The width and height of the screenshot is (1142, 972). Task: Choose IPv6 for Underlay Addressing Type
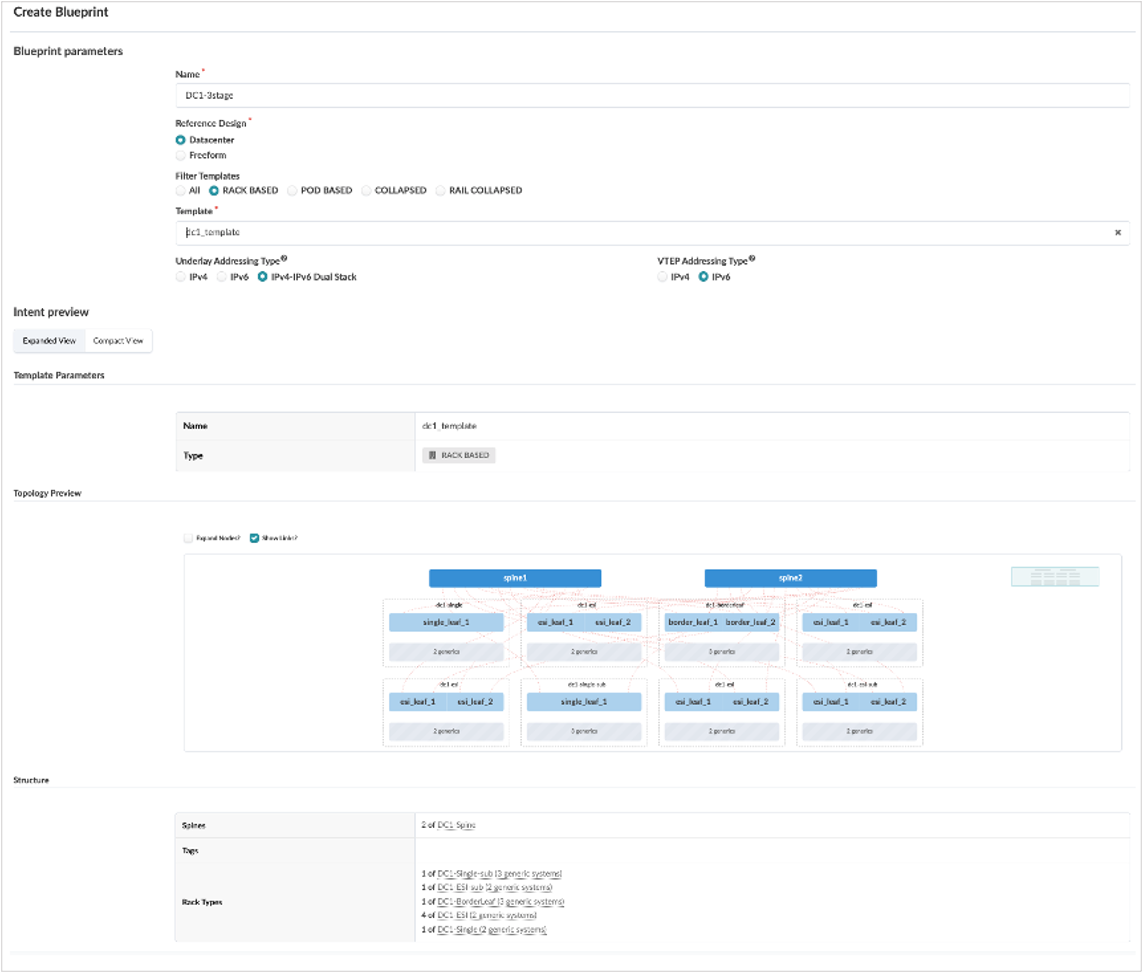221,277
